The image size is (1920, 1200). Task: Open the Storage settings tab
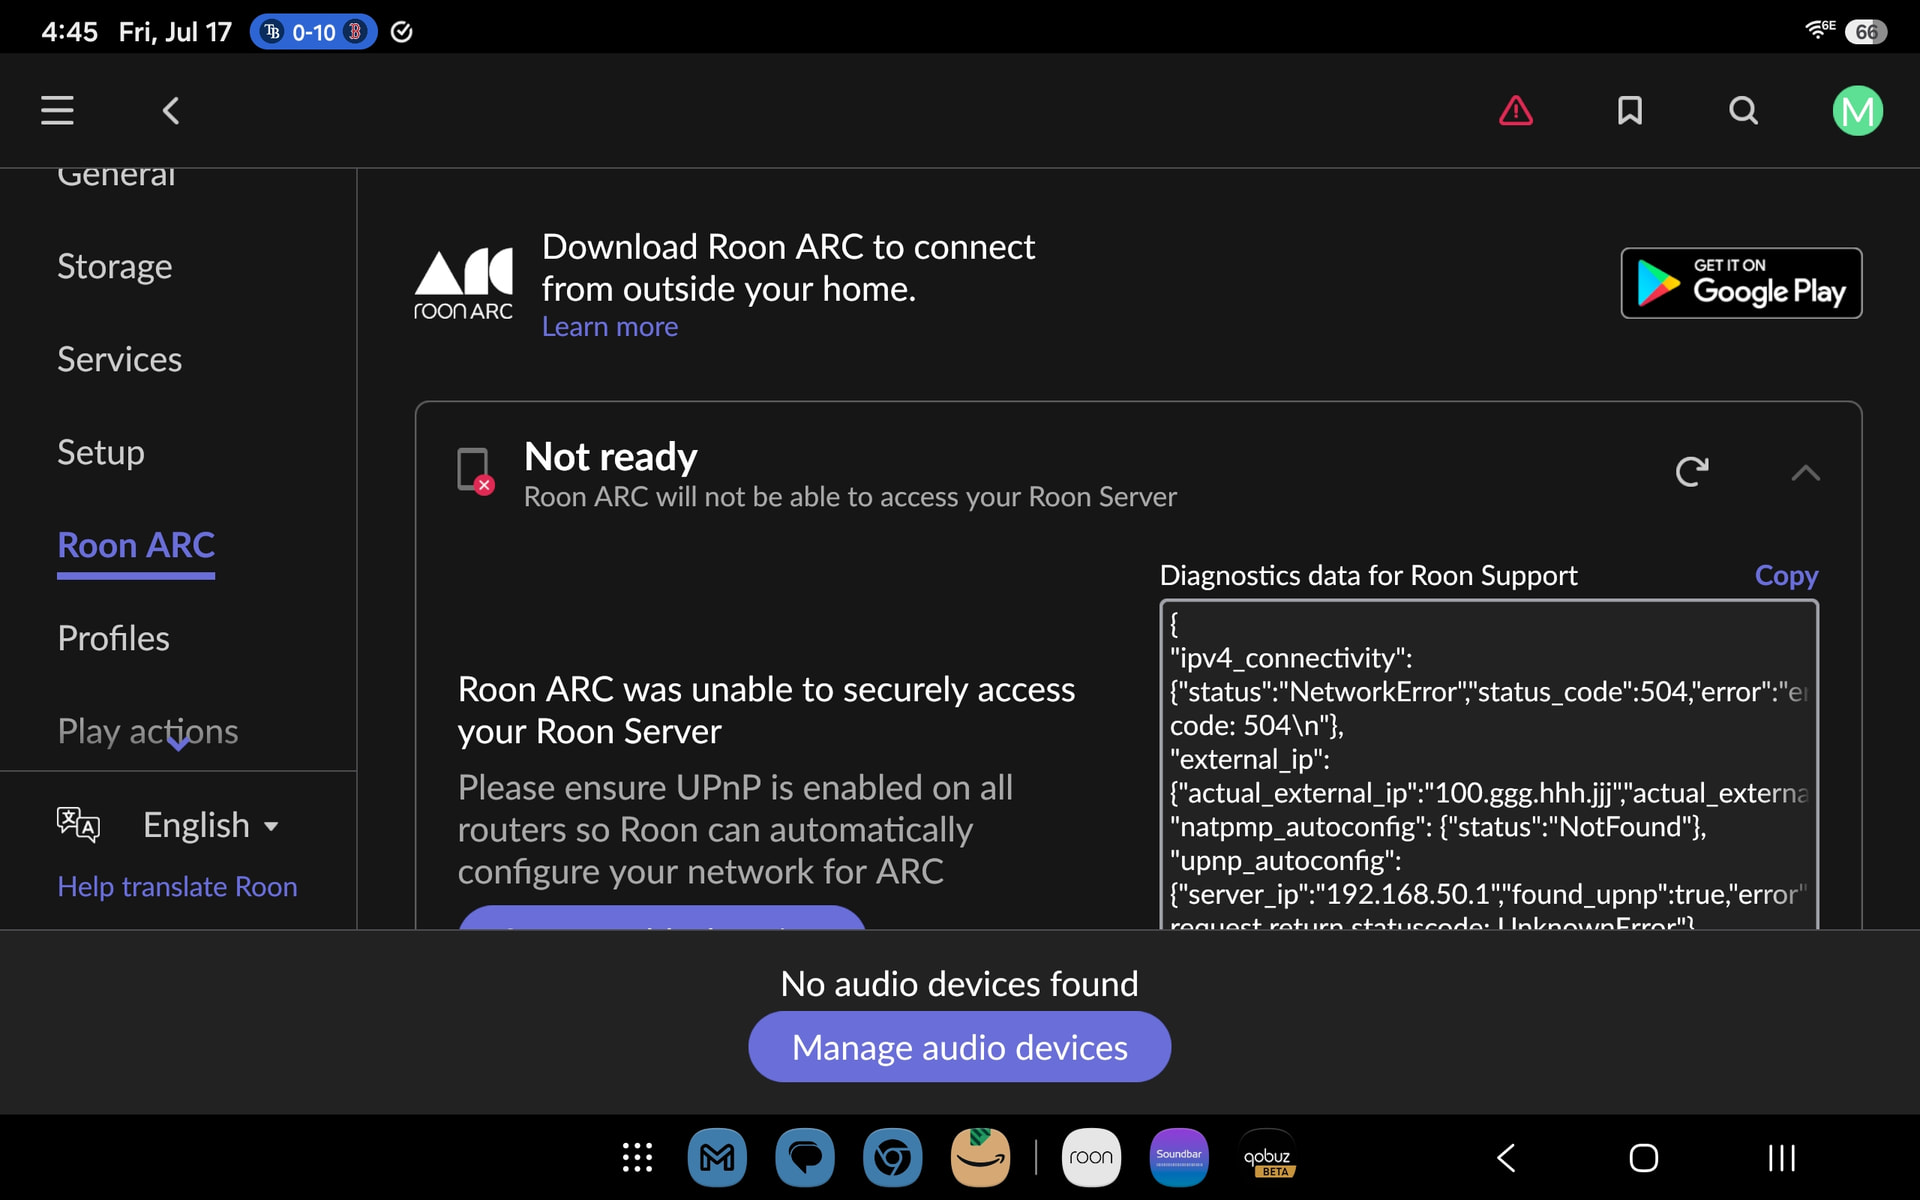point(115,266)
